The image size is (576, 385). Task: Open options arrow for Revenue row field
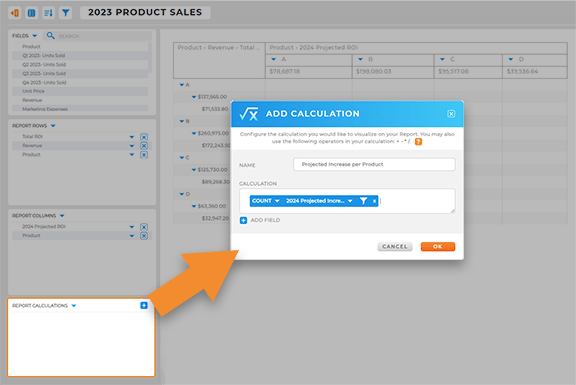coord(132,146)
